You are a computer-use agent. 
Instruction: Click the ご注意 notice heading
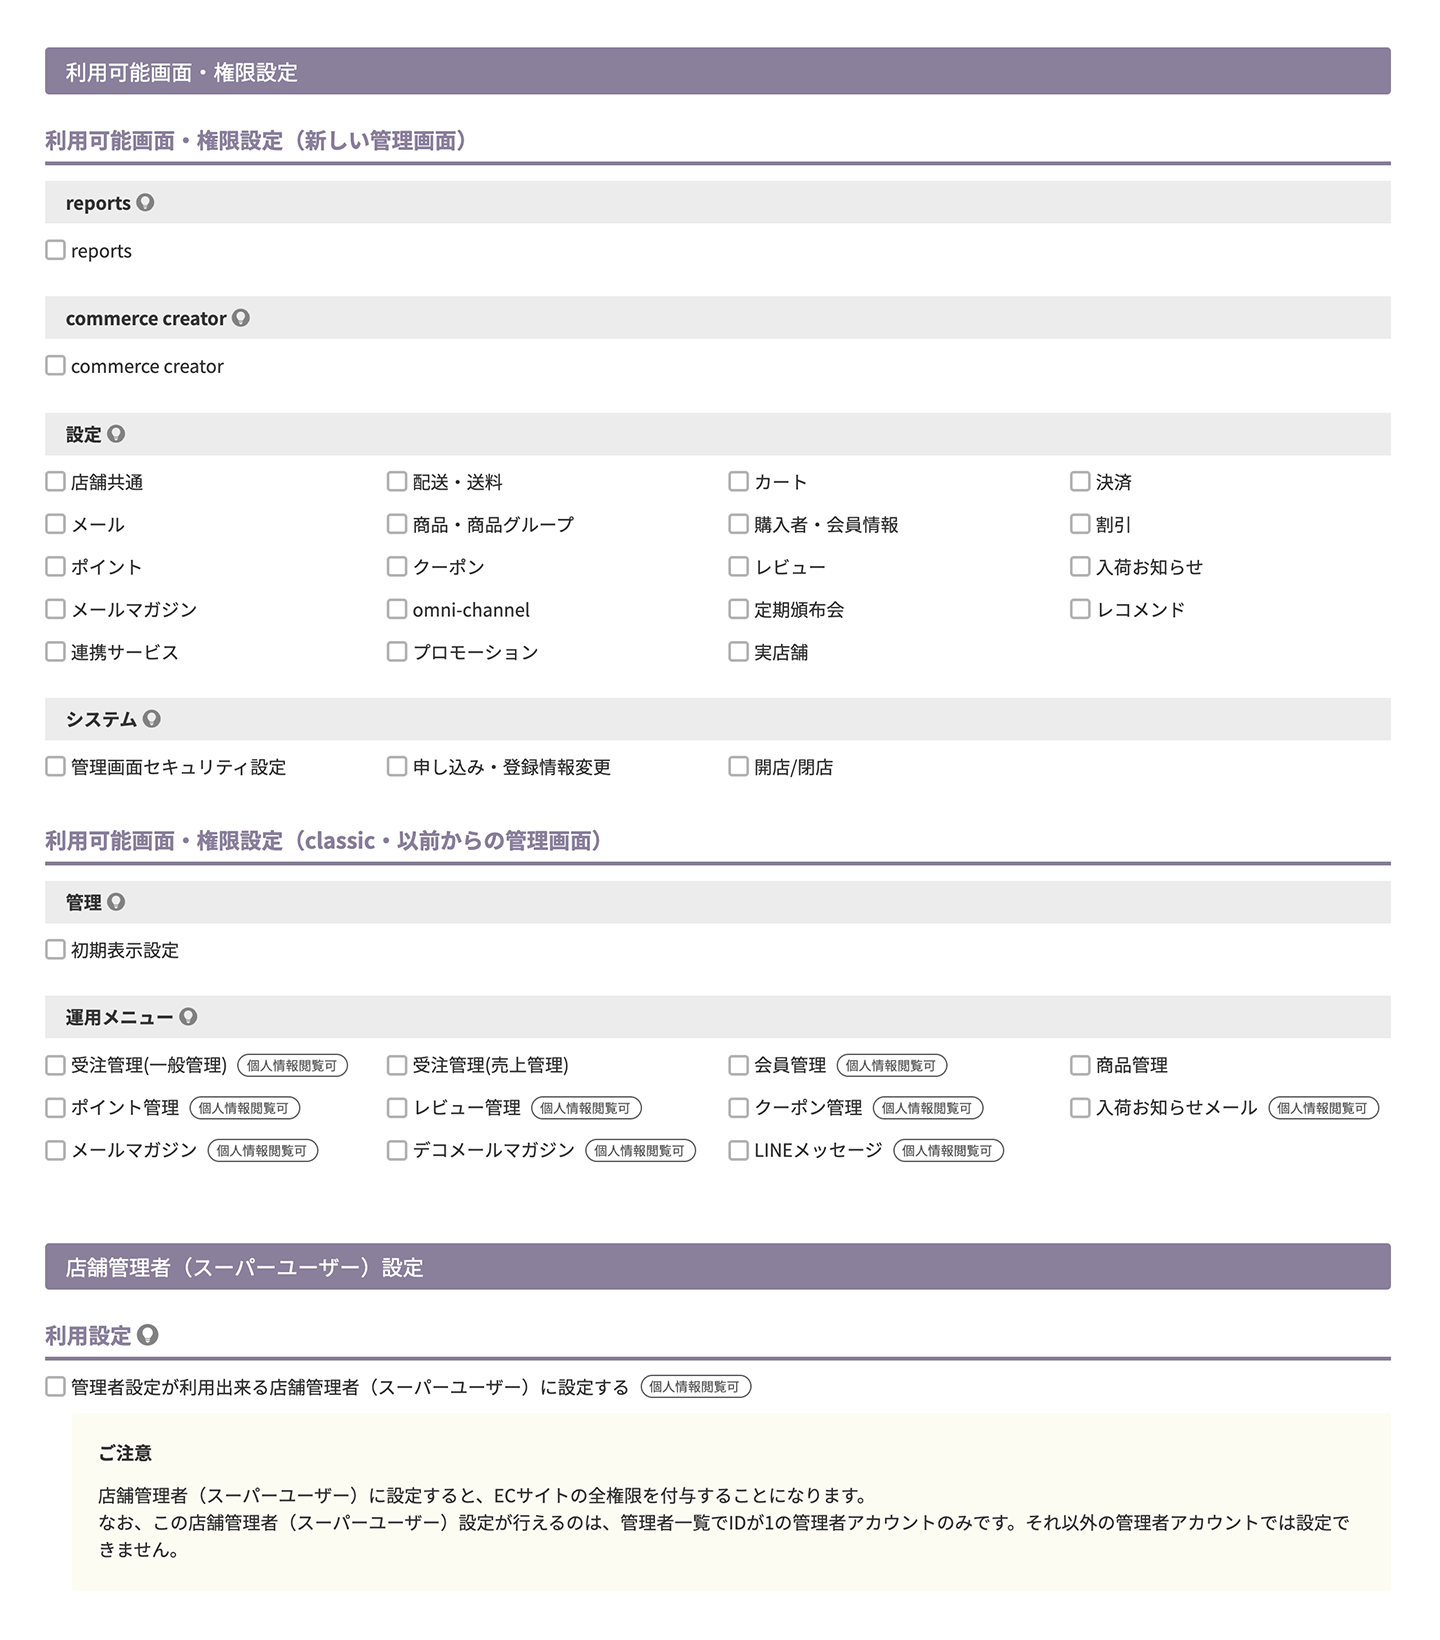point(125,1453)
